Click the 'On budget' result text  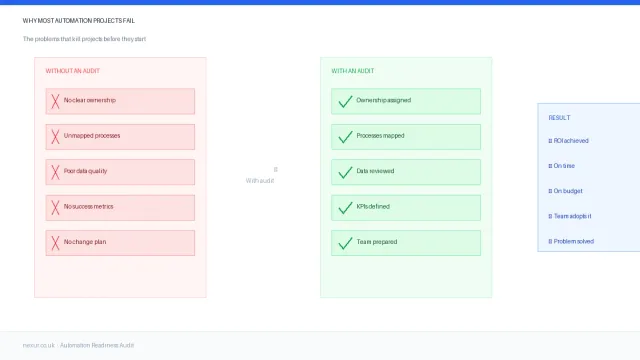568,191
